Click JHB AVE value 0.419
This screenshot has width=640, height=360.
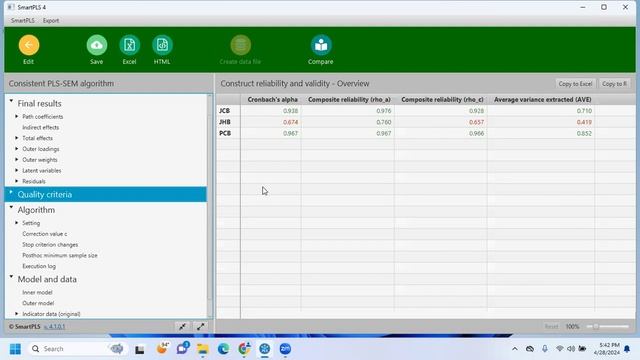[x=584, y=122]
